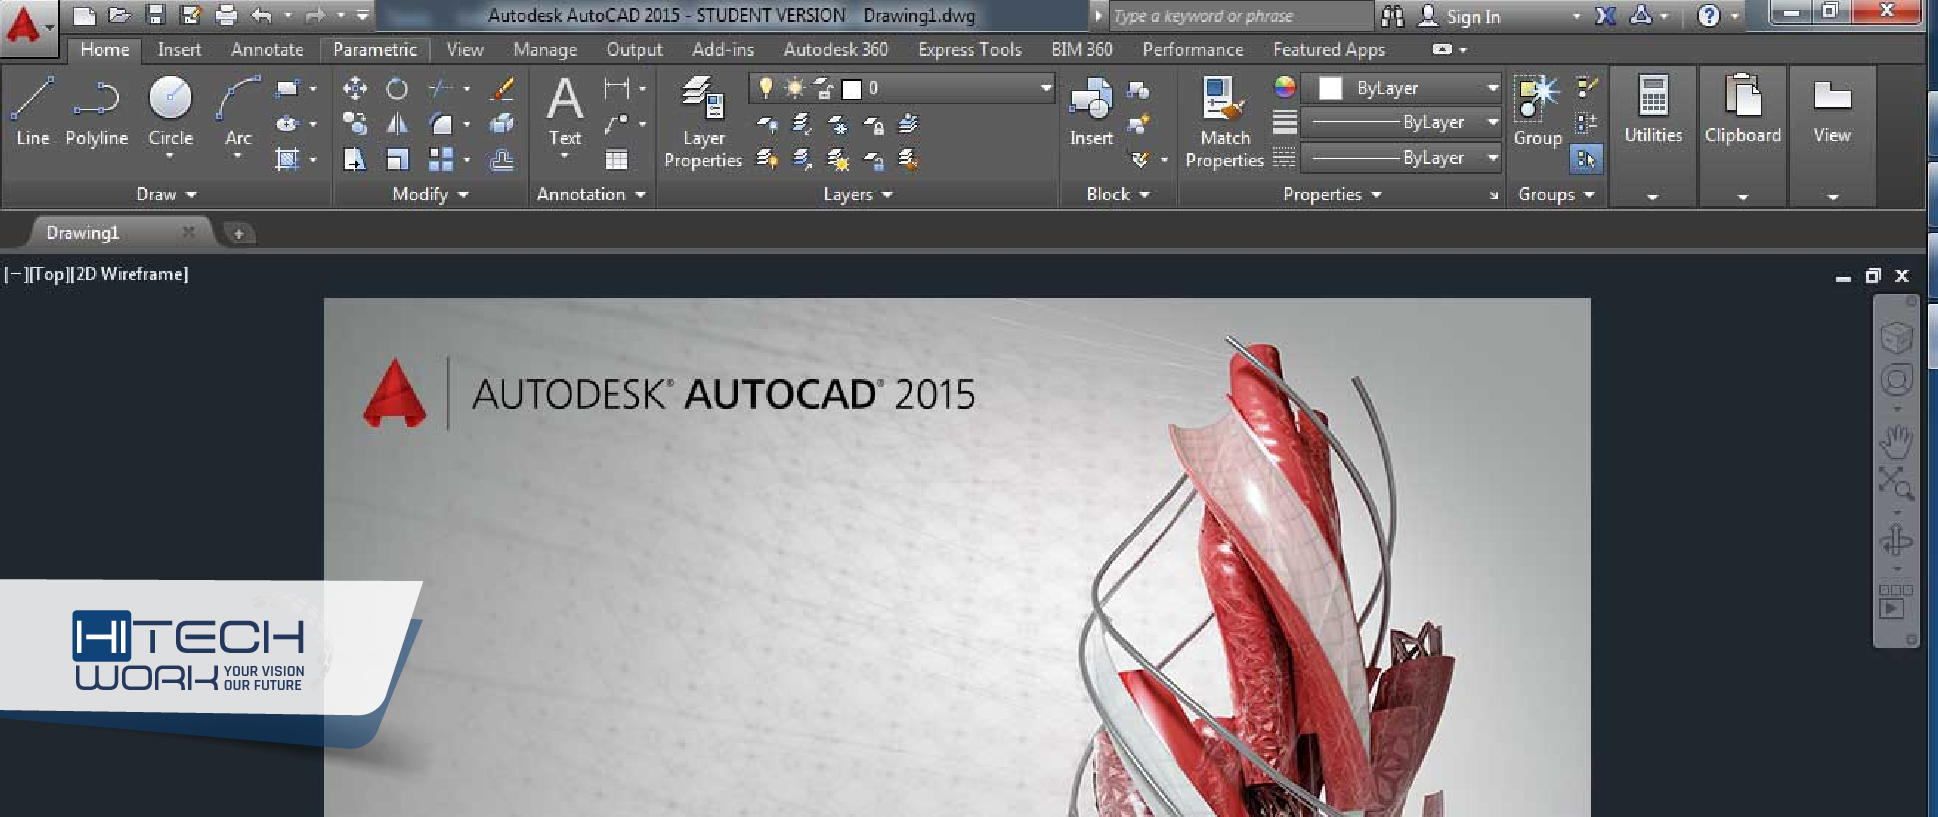Expand the Annotation panel
1938x817 pixels.
click(591, 194)
